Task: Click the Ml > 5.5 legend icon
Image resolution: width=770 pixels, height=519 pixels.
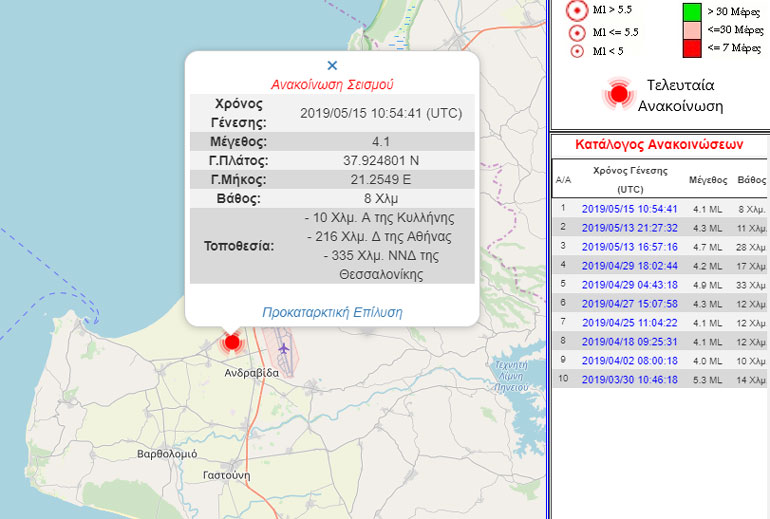Action: coord(576,11)
